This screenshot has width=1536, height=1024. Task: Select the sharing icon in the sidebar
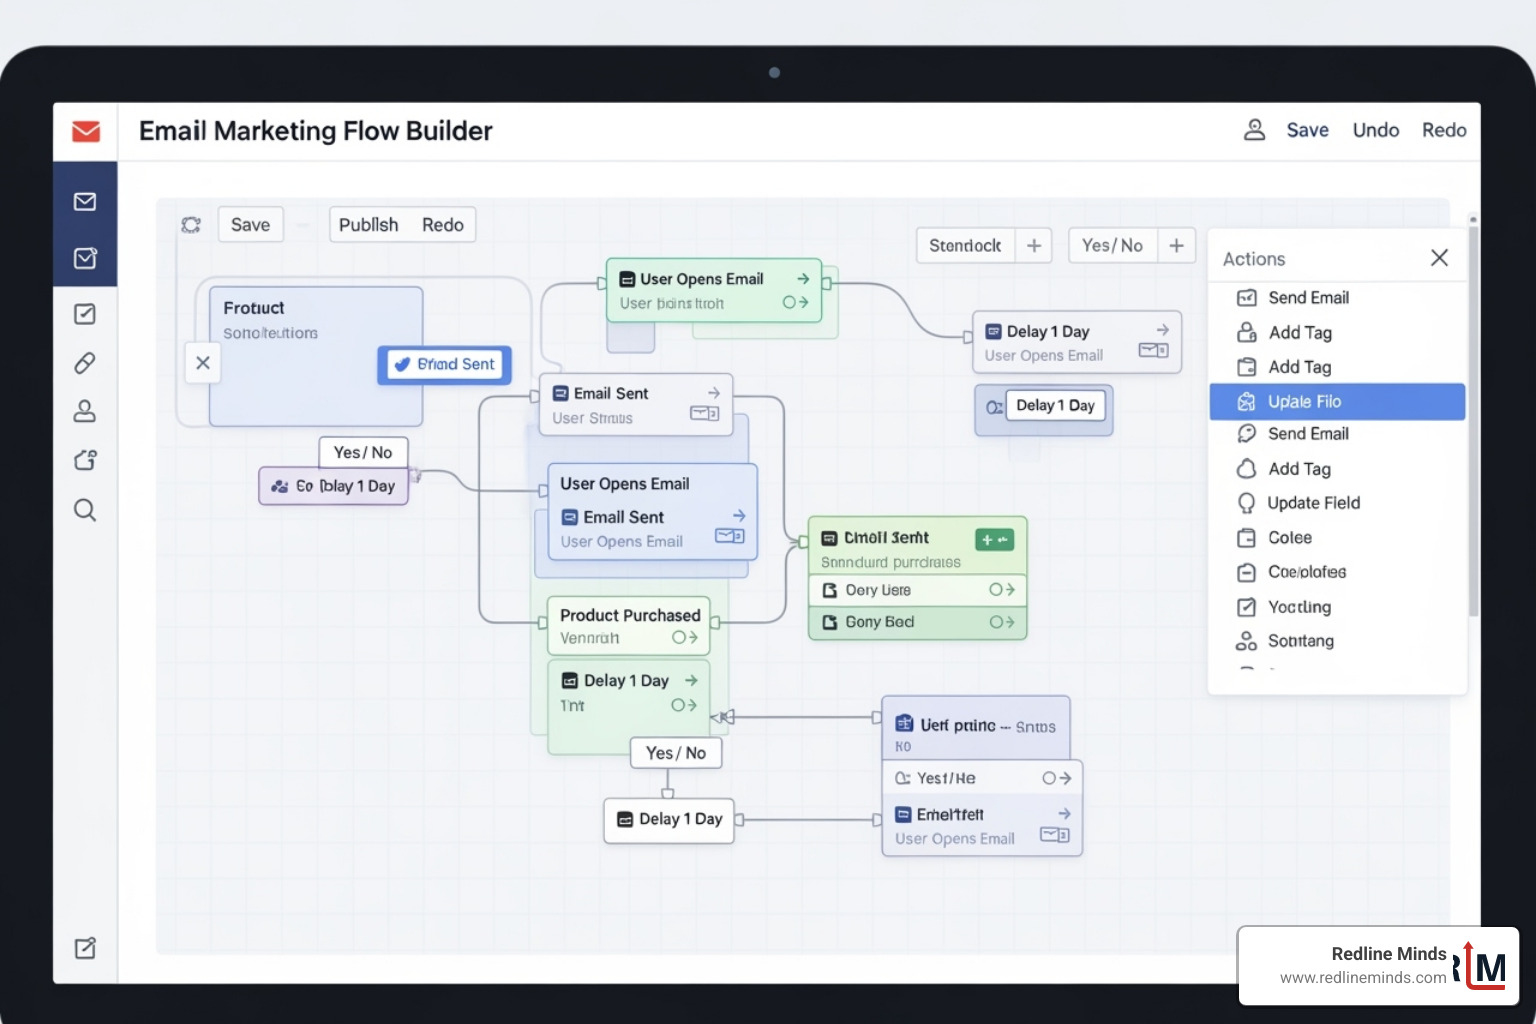click(x=85, y=459)
